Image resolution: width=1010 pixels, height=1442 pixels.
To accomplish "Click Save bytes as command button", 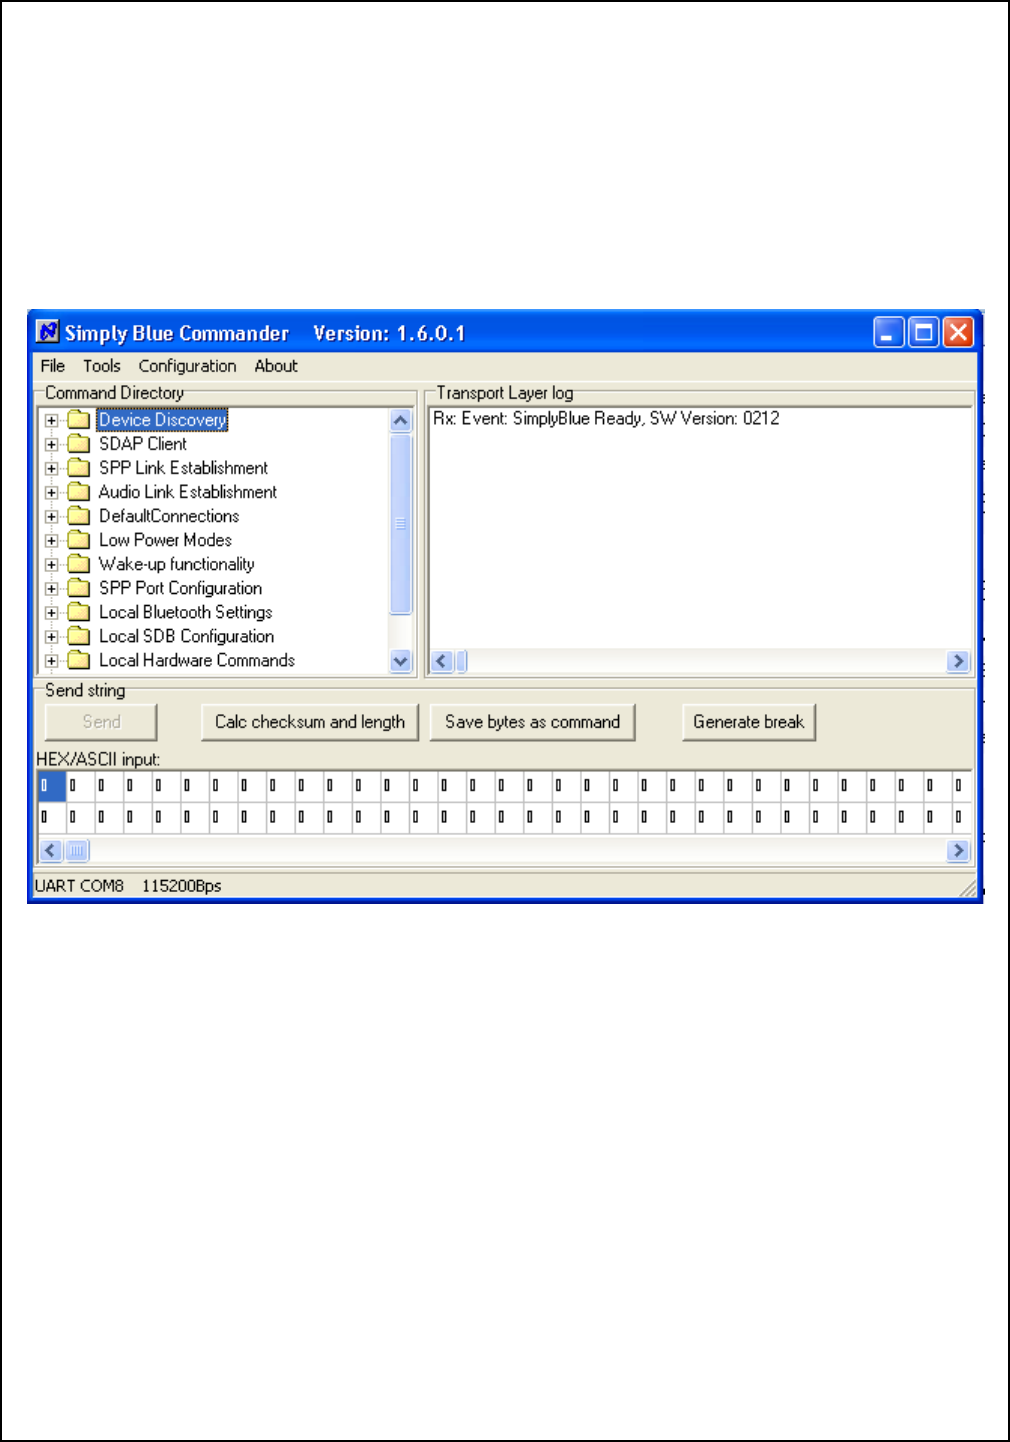I will coord(532,722).
